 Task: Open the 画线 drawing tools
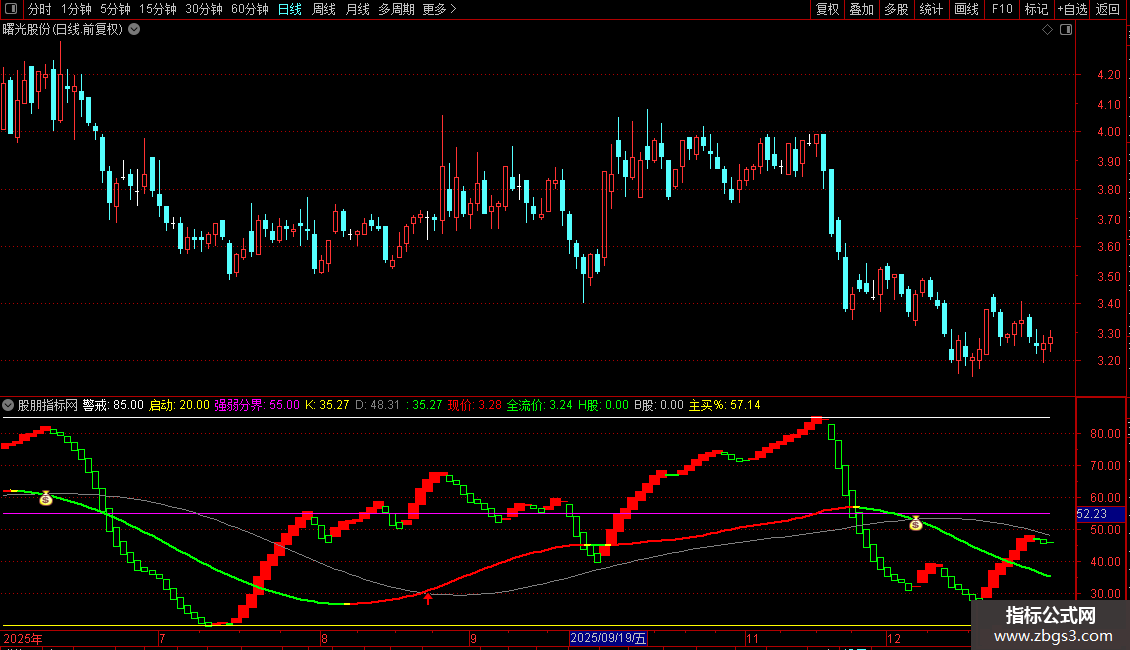[x=966, y=9]
